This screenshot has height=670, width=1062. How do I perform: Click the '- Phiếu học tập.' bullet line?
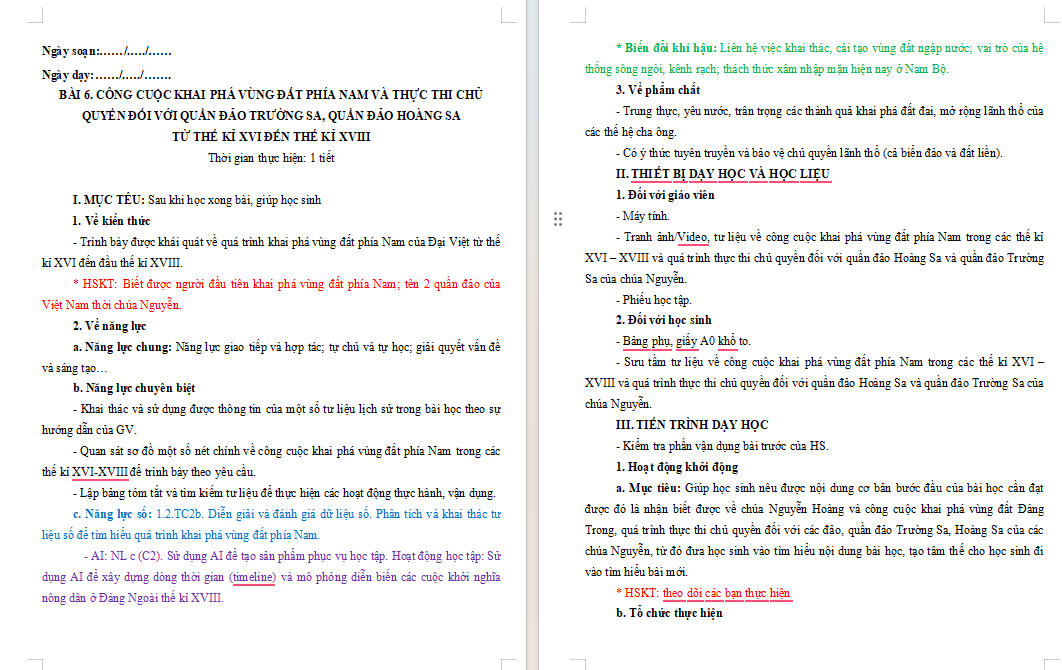click(654, 299)
